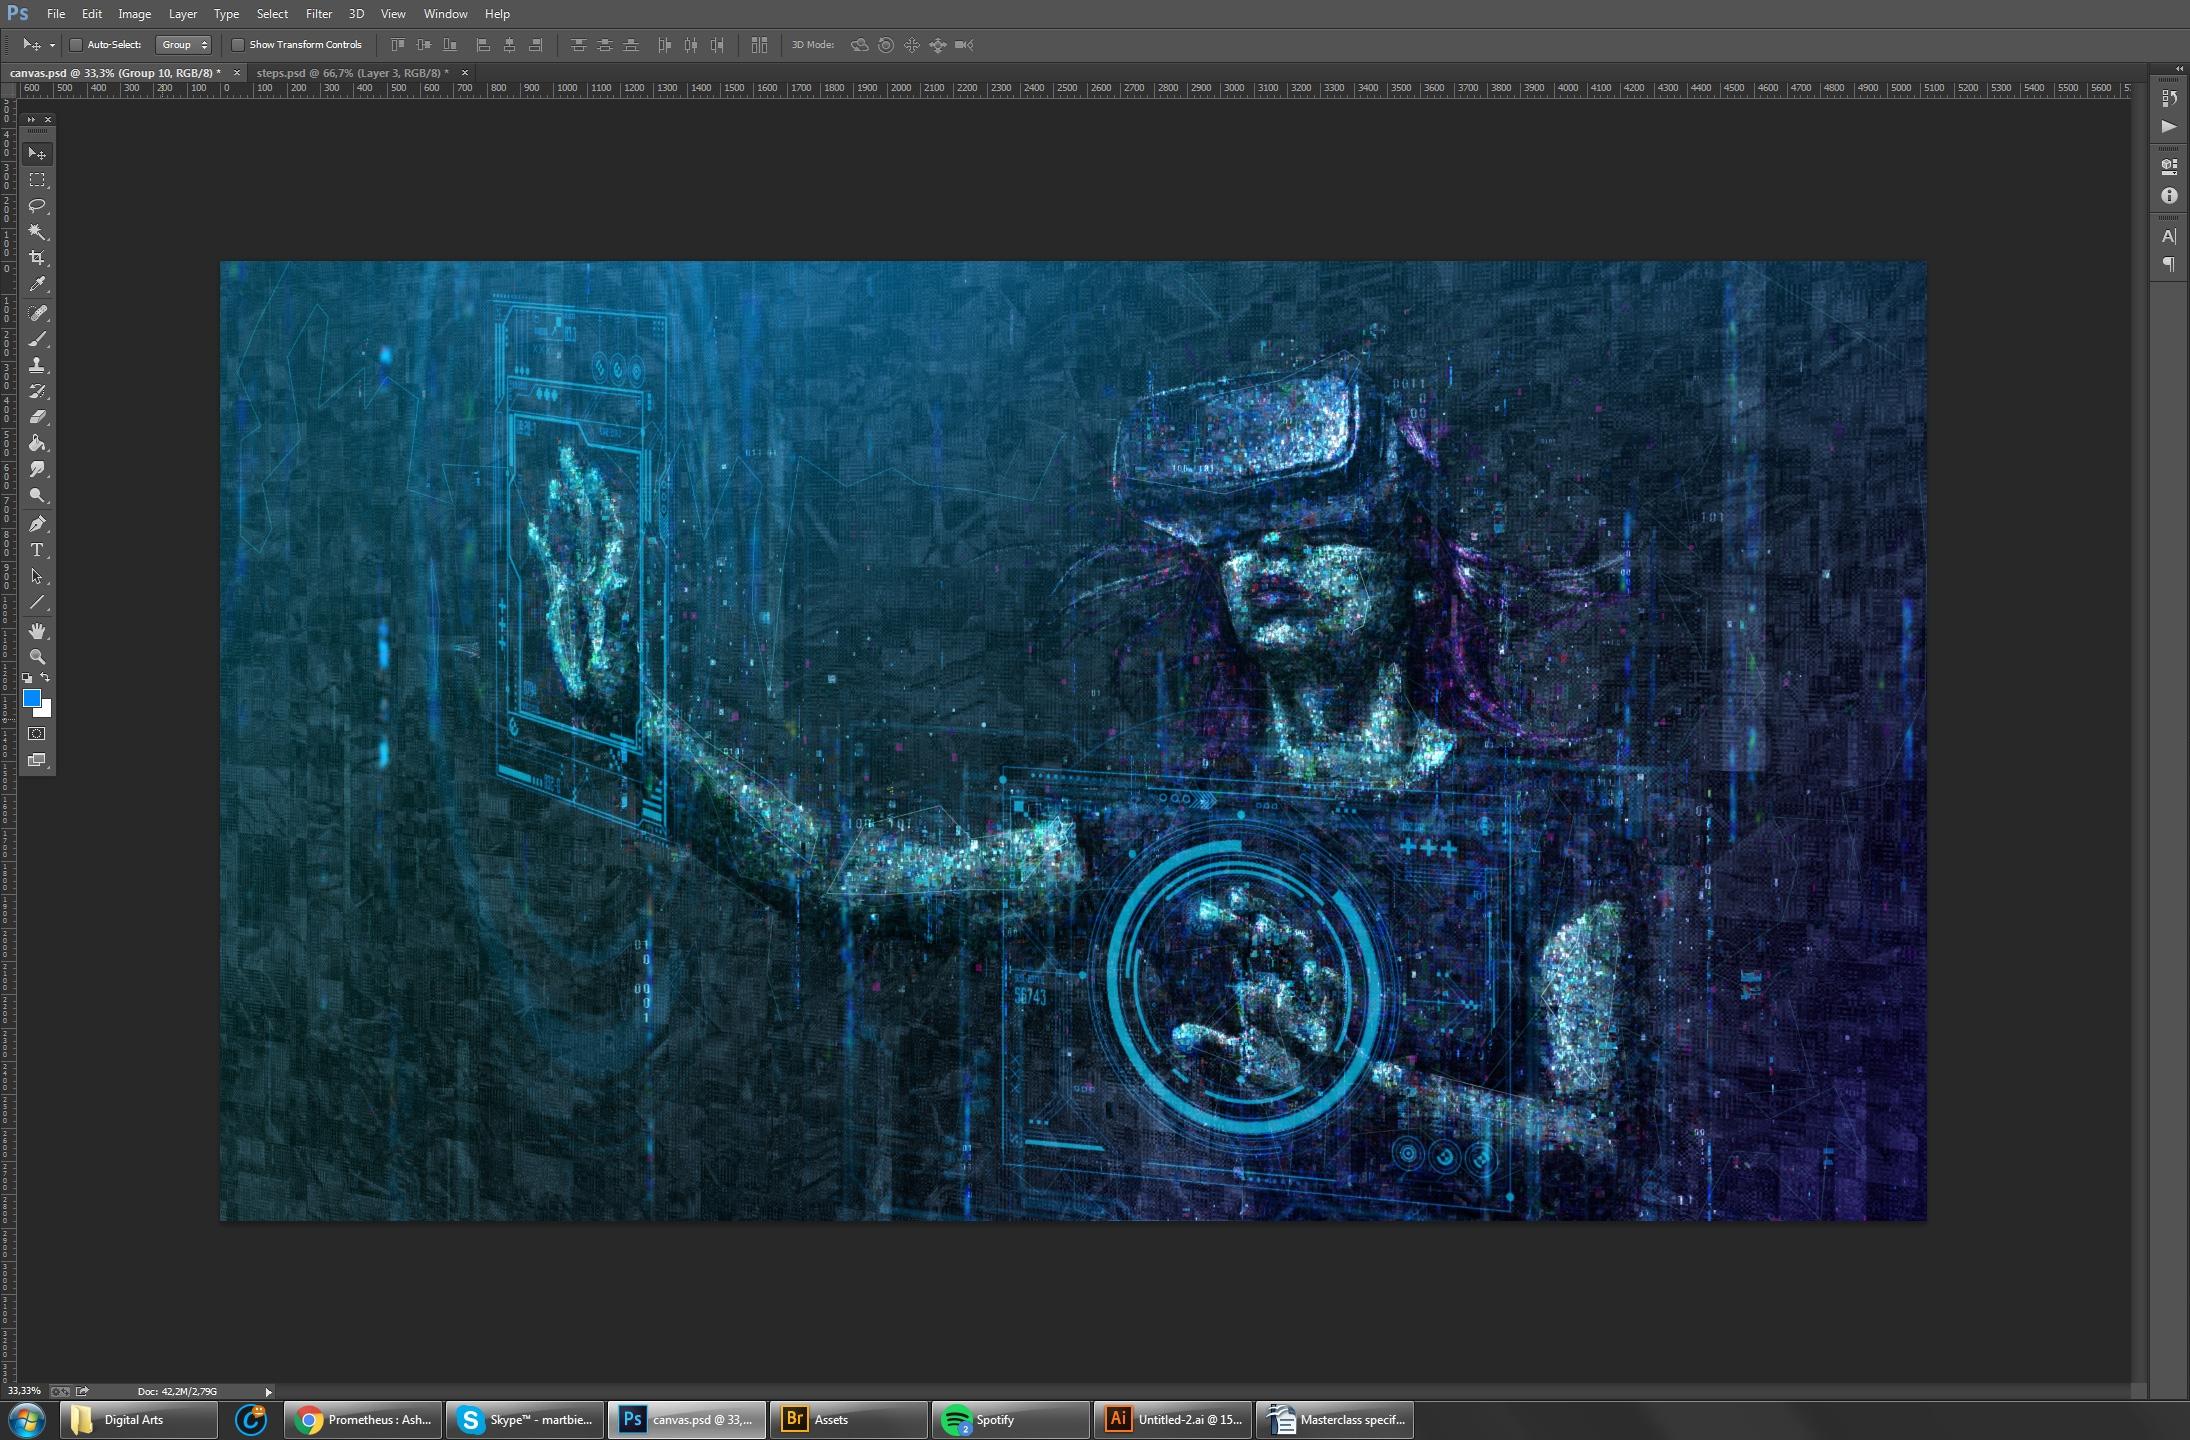Select the Eraser tool
The image size is (2190, 1440).
37,417
